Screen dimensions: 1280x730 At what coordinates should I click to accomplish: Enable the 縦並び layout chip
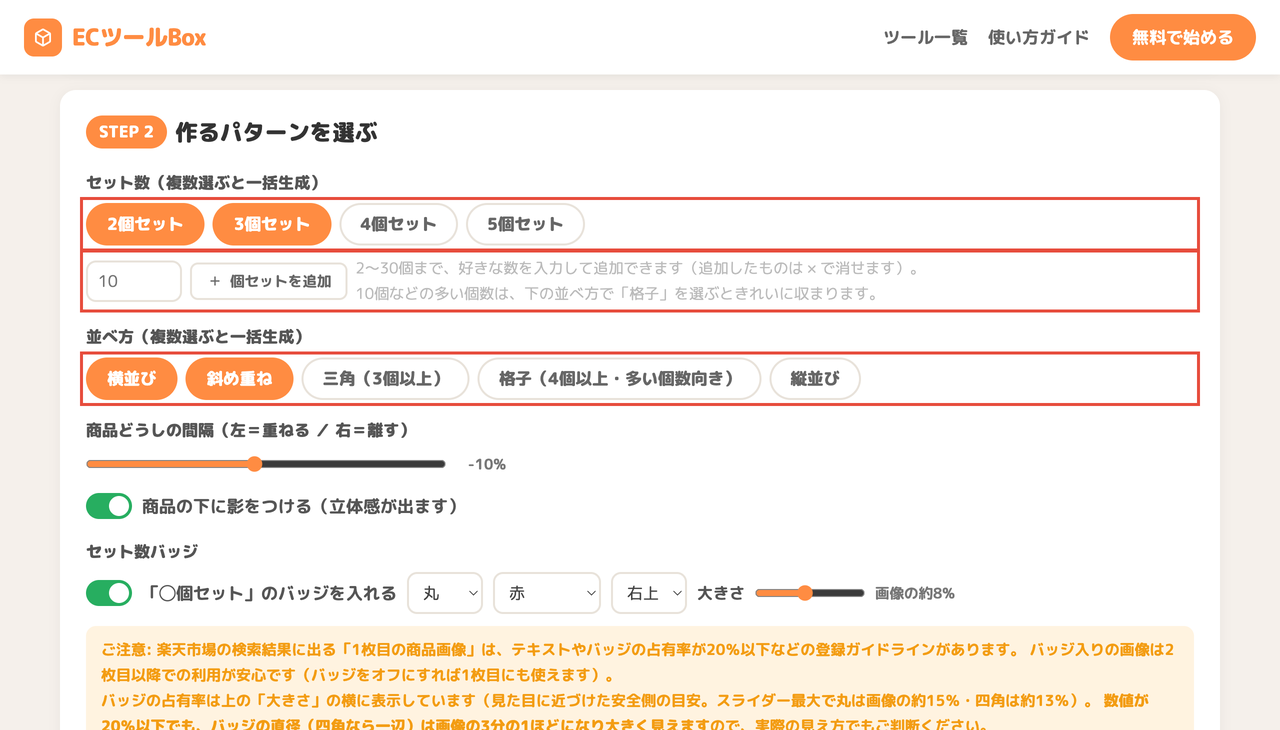click(x=815, y=379)
